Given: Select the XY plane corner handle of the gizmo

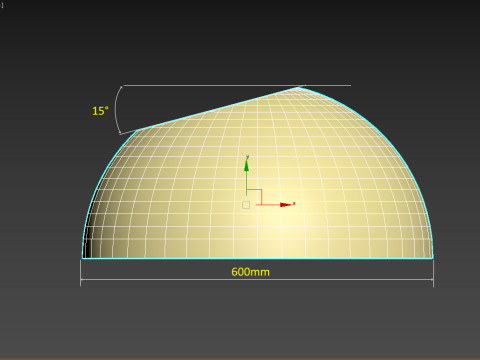Looking at the screenshot, I should (254, 197).
